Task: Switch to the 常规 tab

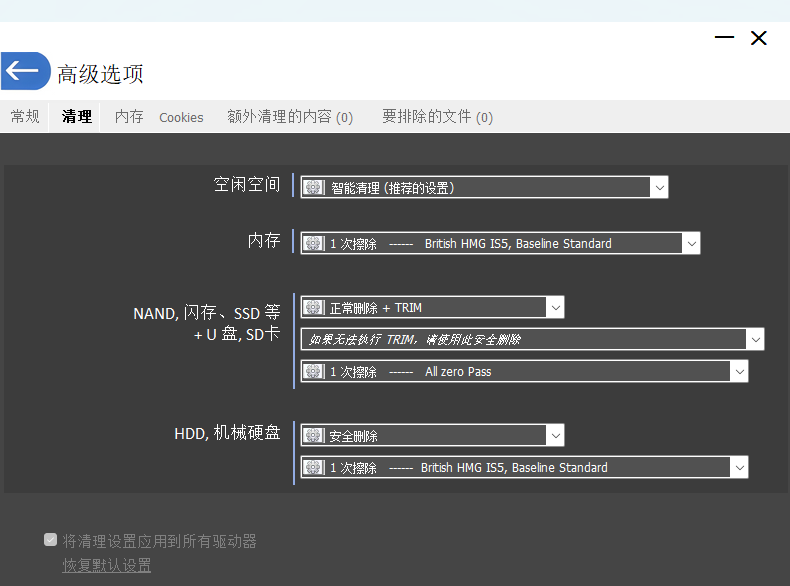Action: point(25,117)
